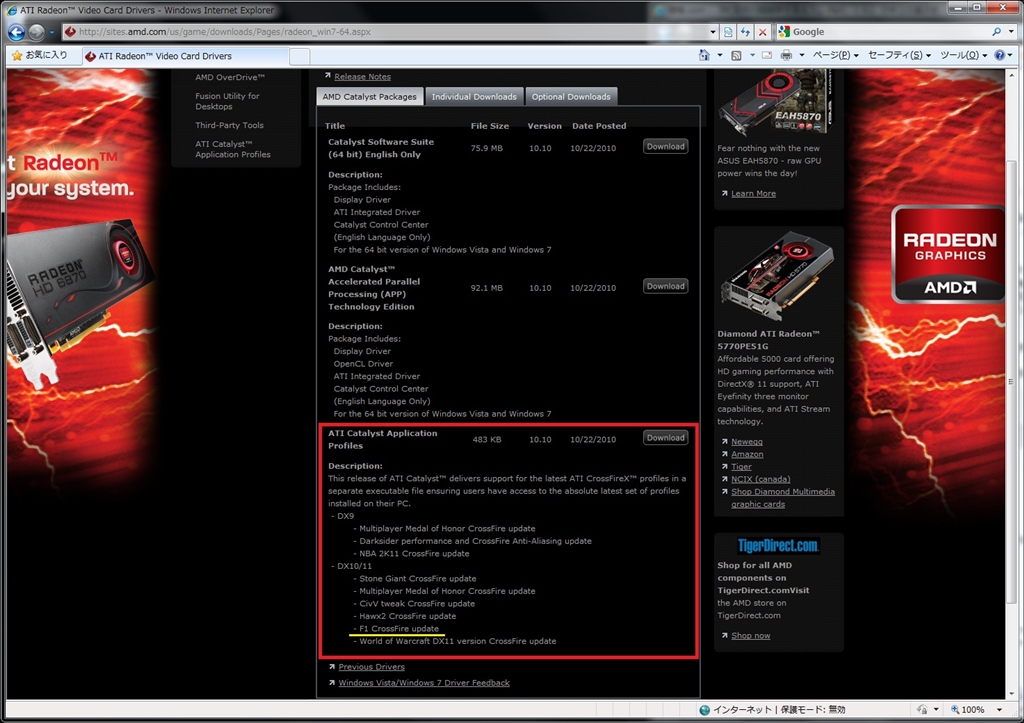Download ATI Catalyst Application Profiles

point(665,438)
